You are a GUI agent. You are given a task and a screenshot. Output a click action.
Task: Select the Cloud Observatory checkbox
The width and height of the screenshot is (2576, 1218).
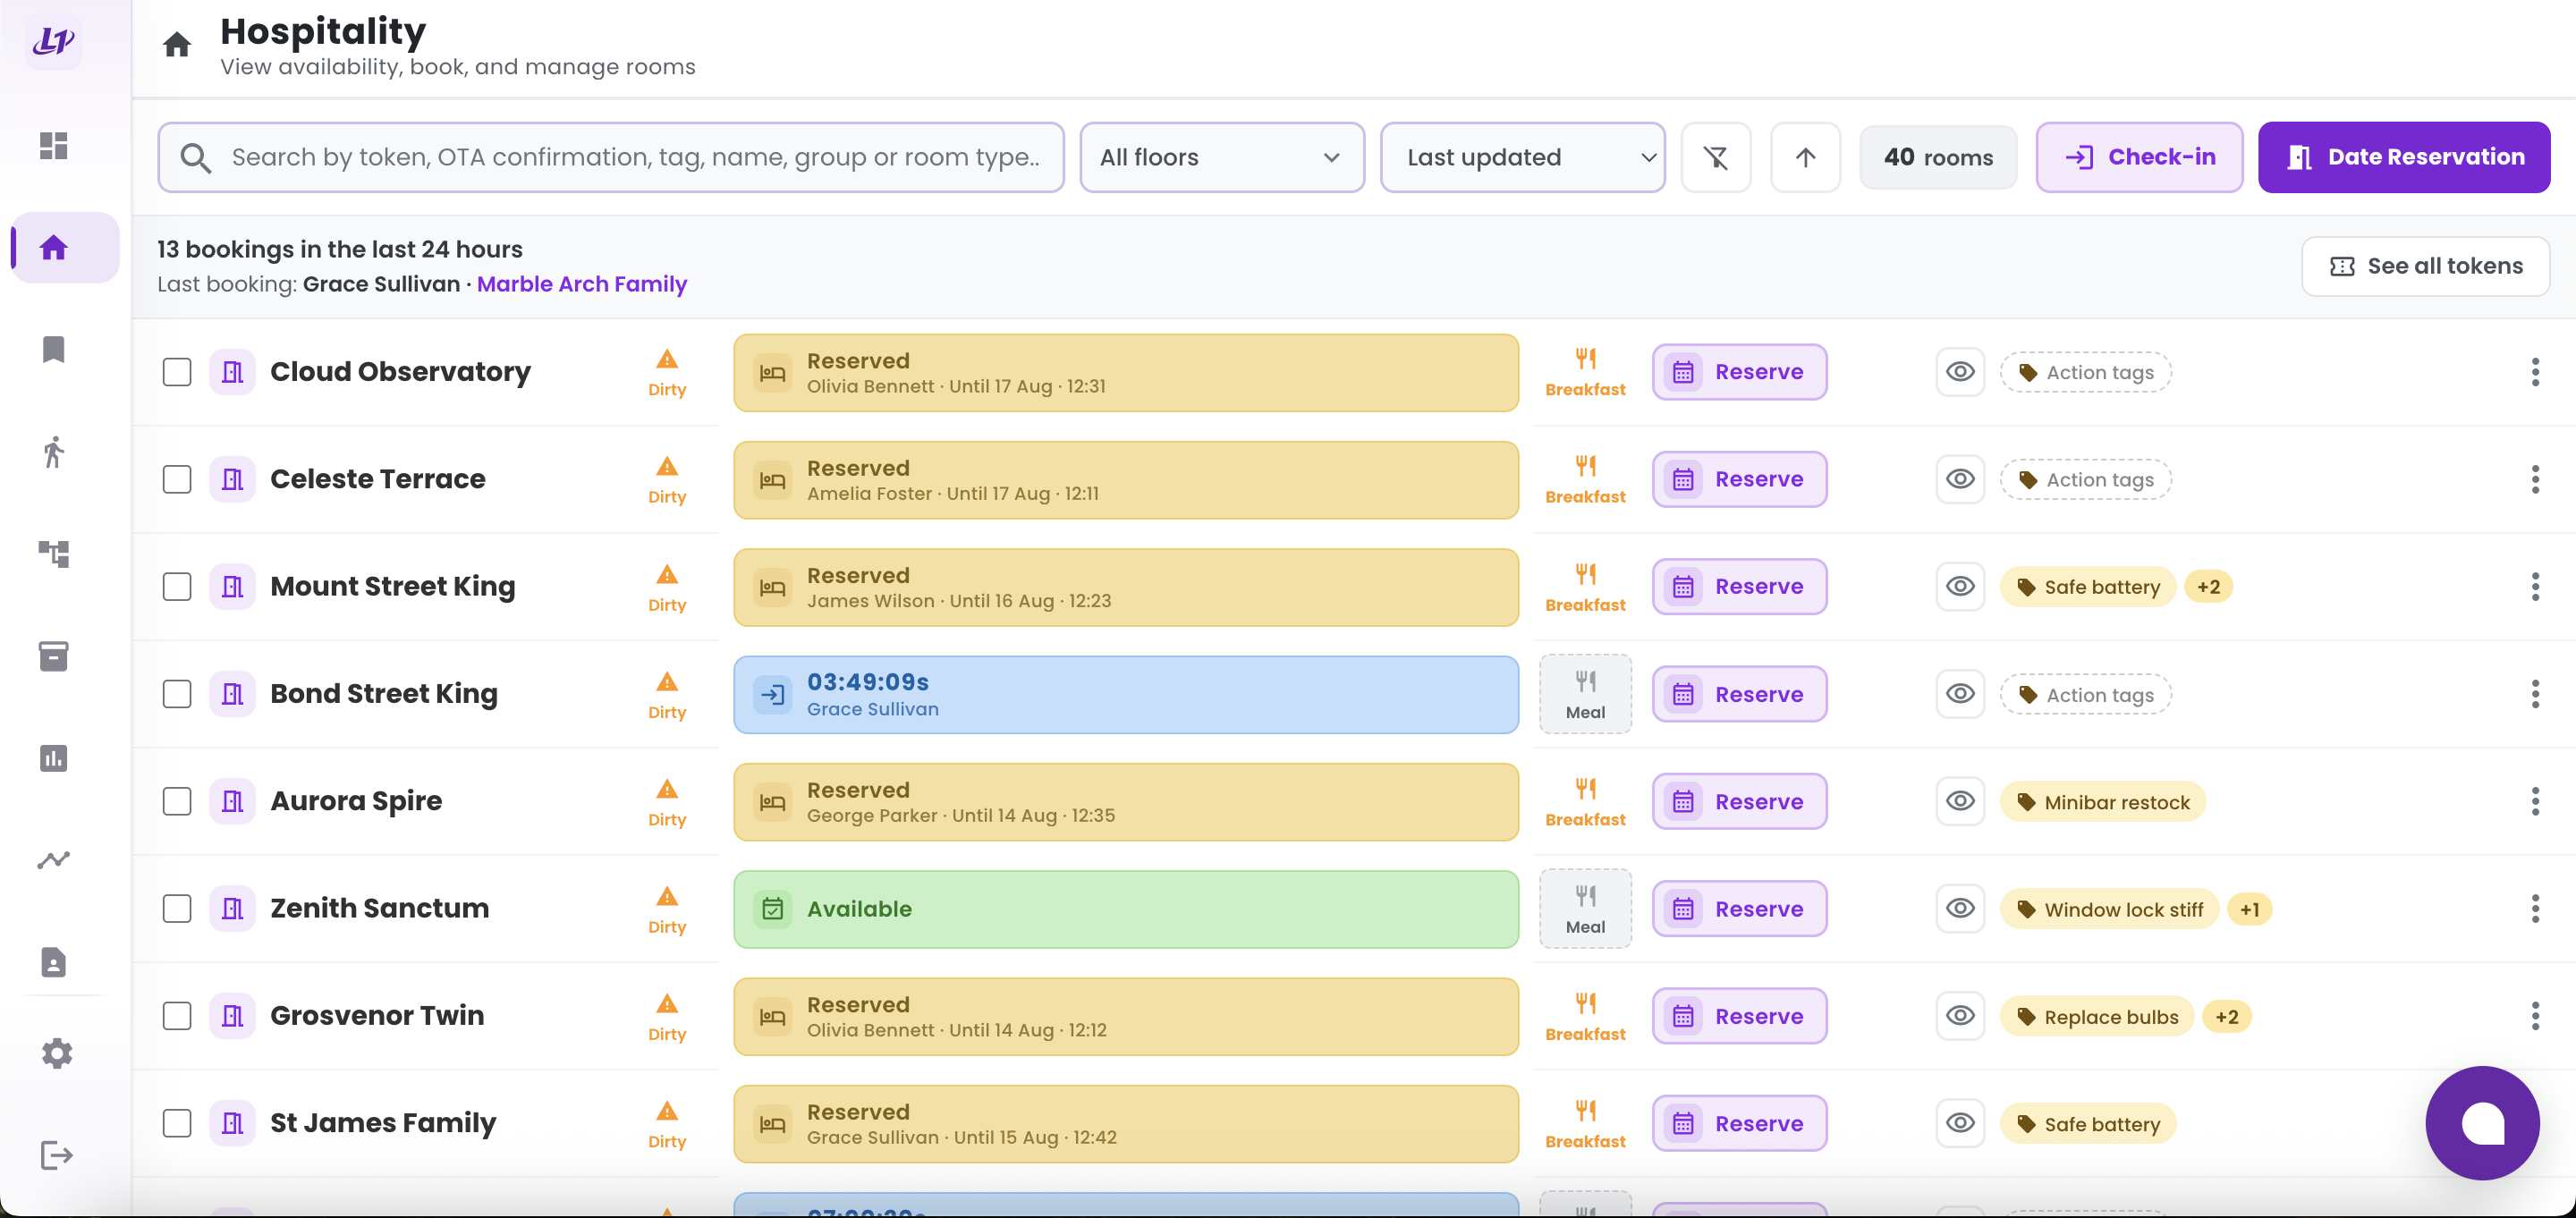[177, 372]
